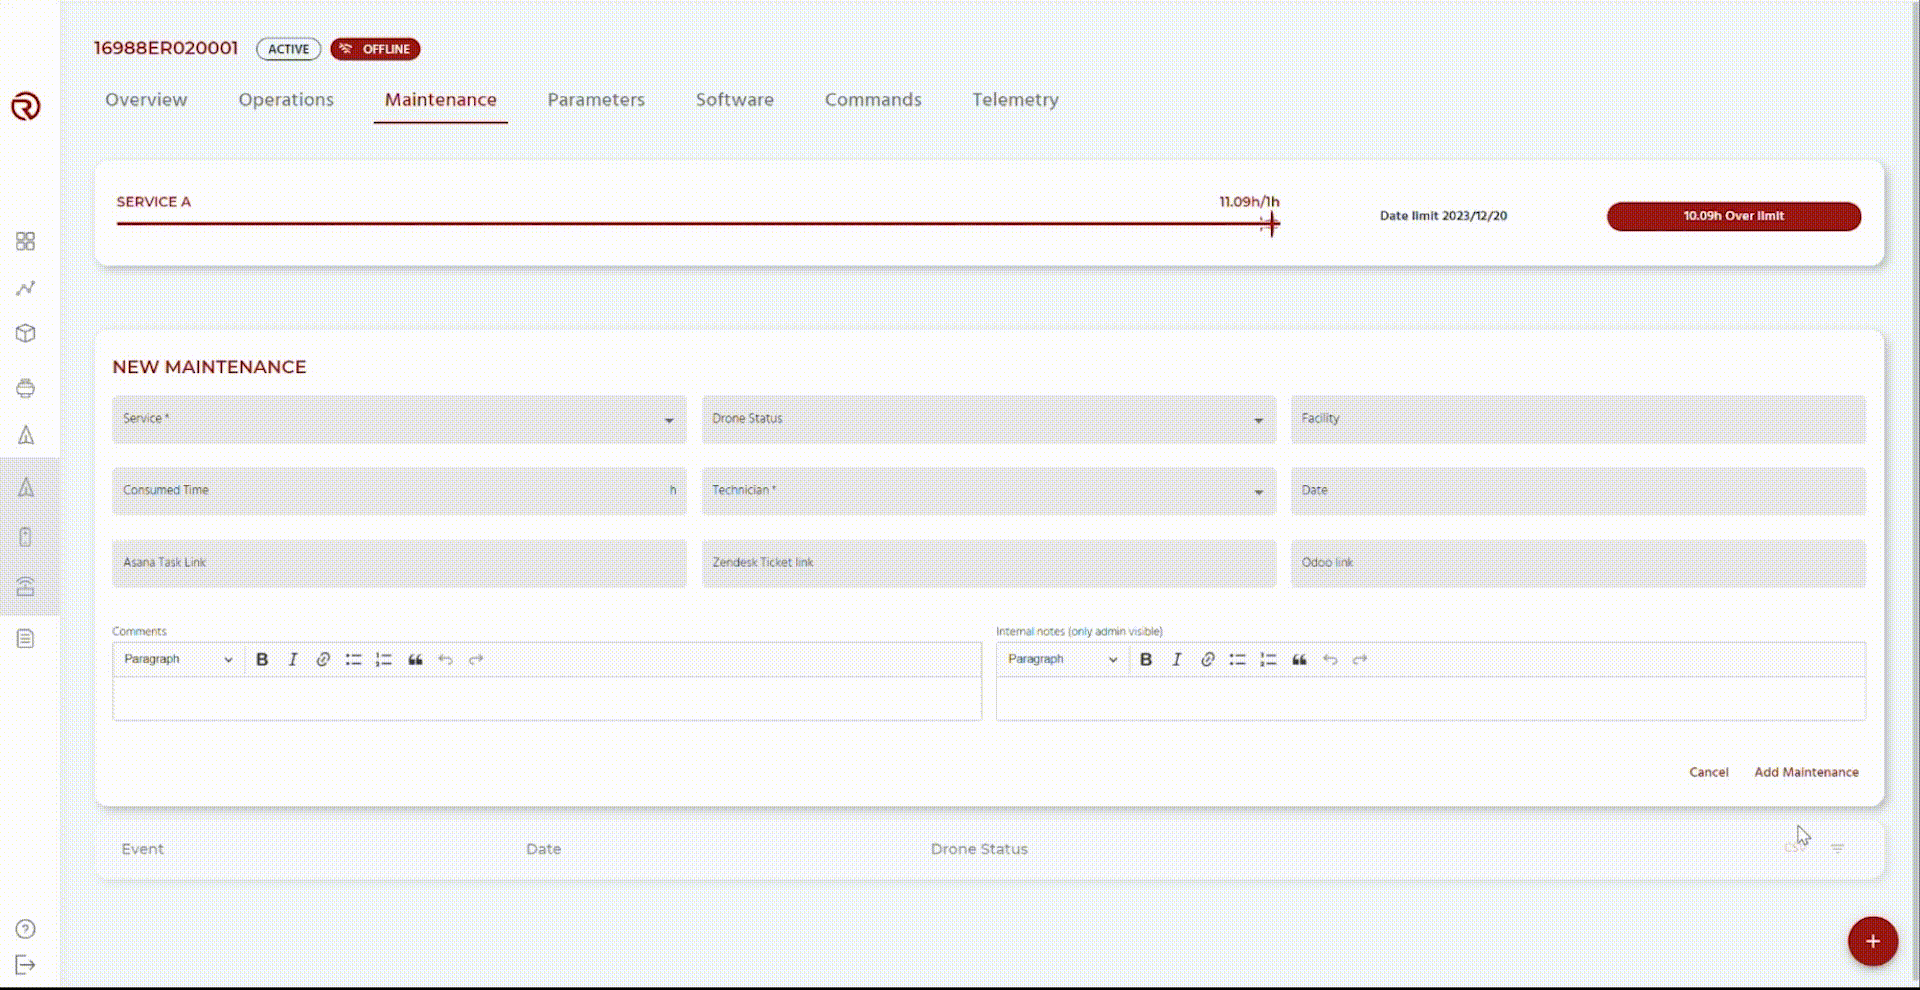
Task: Click the OFFLINE status badge
Action: point(375,49)
